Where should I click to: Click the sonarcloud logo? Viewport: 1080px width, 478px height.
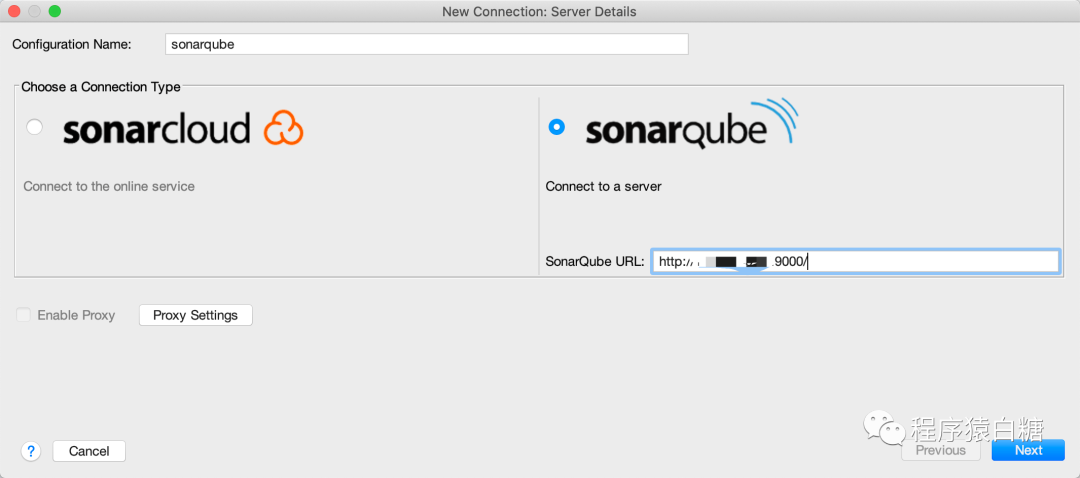[183, 128]
